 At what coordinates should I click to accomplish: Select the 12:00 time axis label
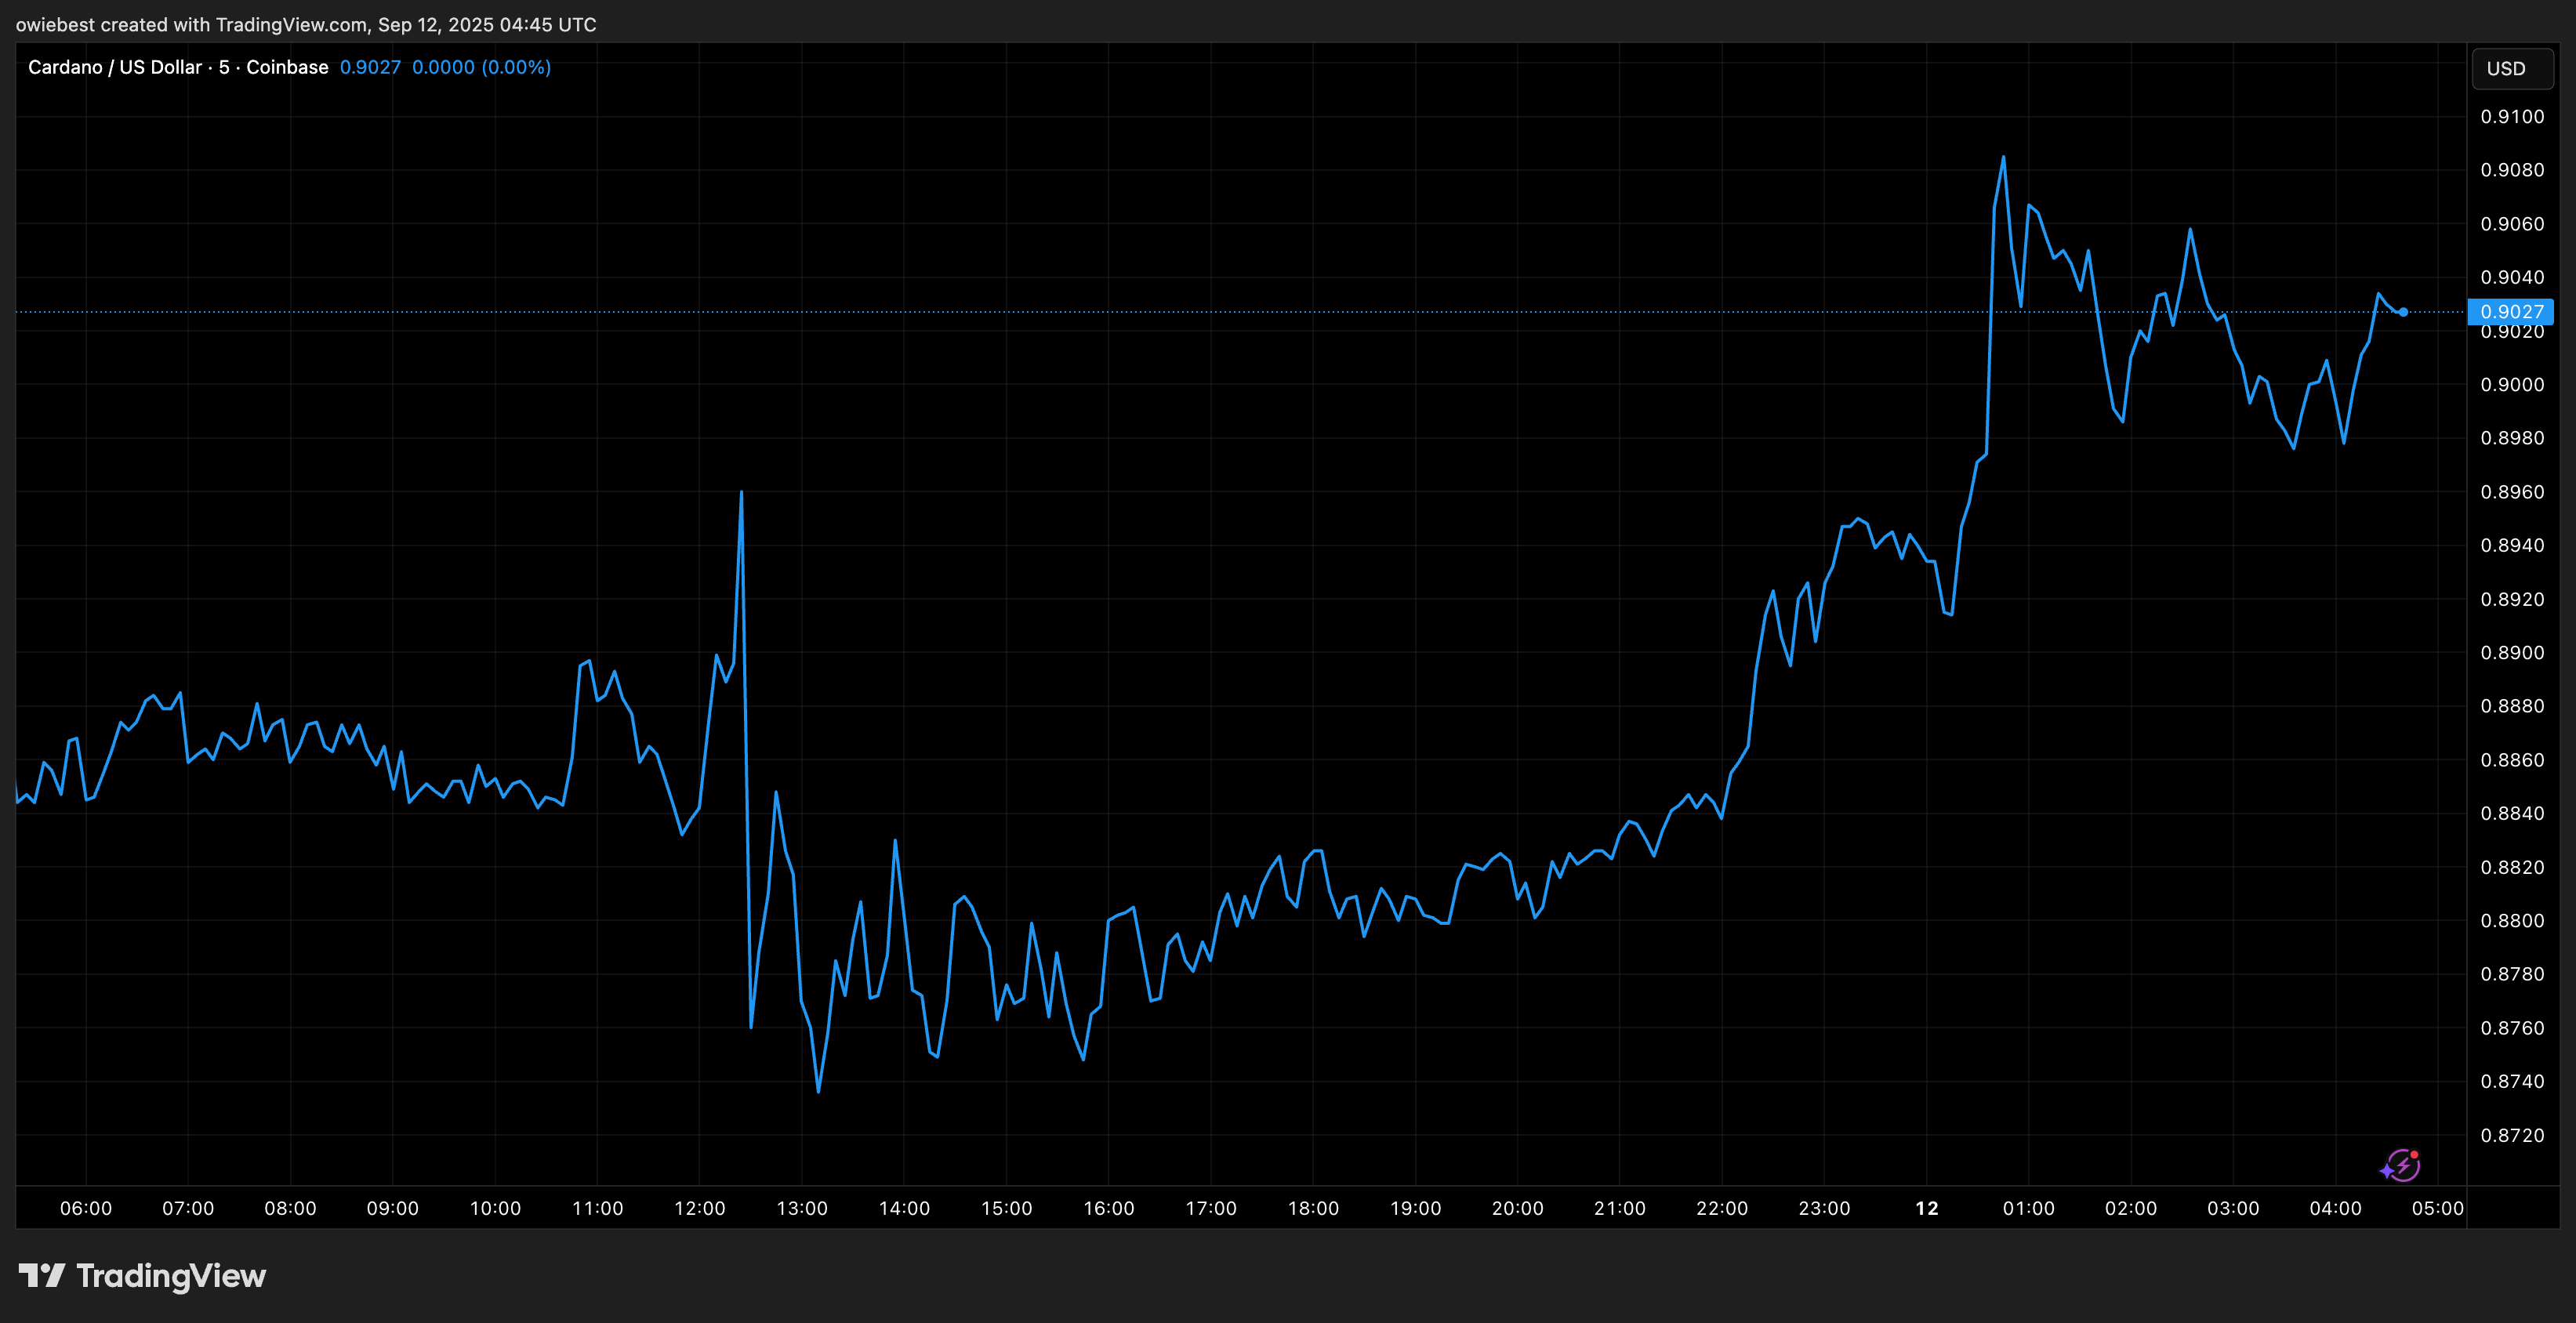pos(699,1208)
